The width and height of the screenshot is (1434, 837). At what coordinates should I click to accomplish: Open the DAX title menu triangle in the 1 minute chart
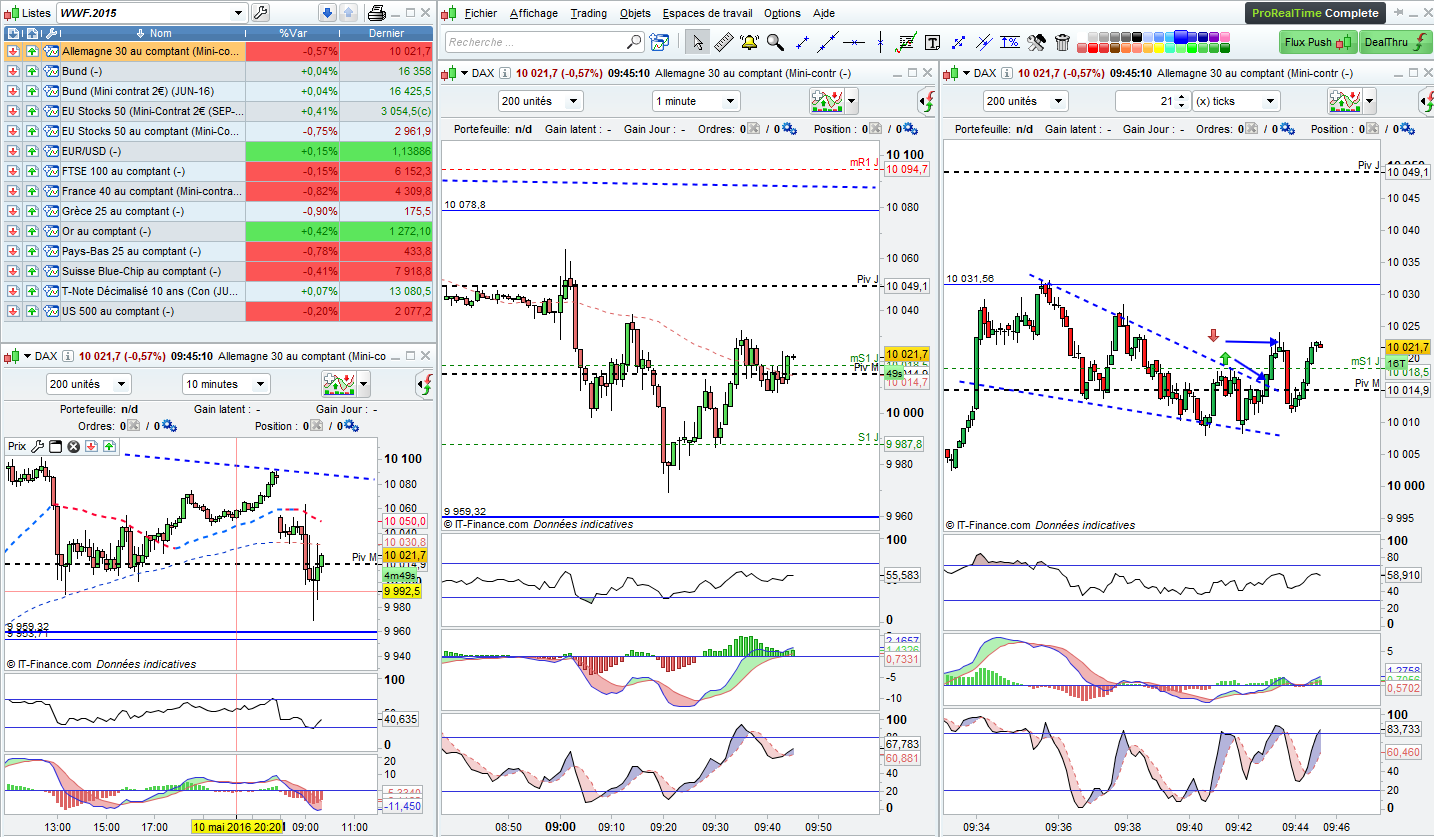pos(464,73)
